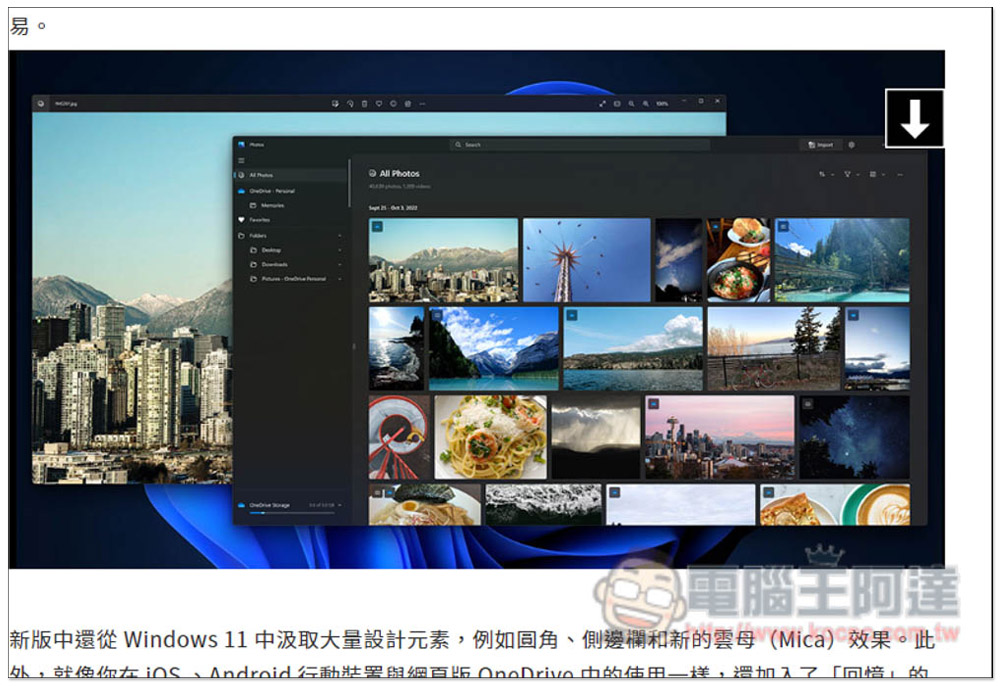Click the cloud badge on the Space Needle thumbnail
Screen dimensions: 1000x686
(654, 404)
